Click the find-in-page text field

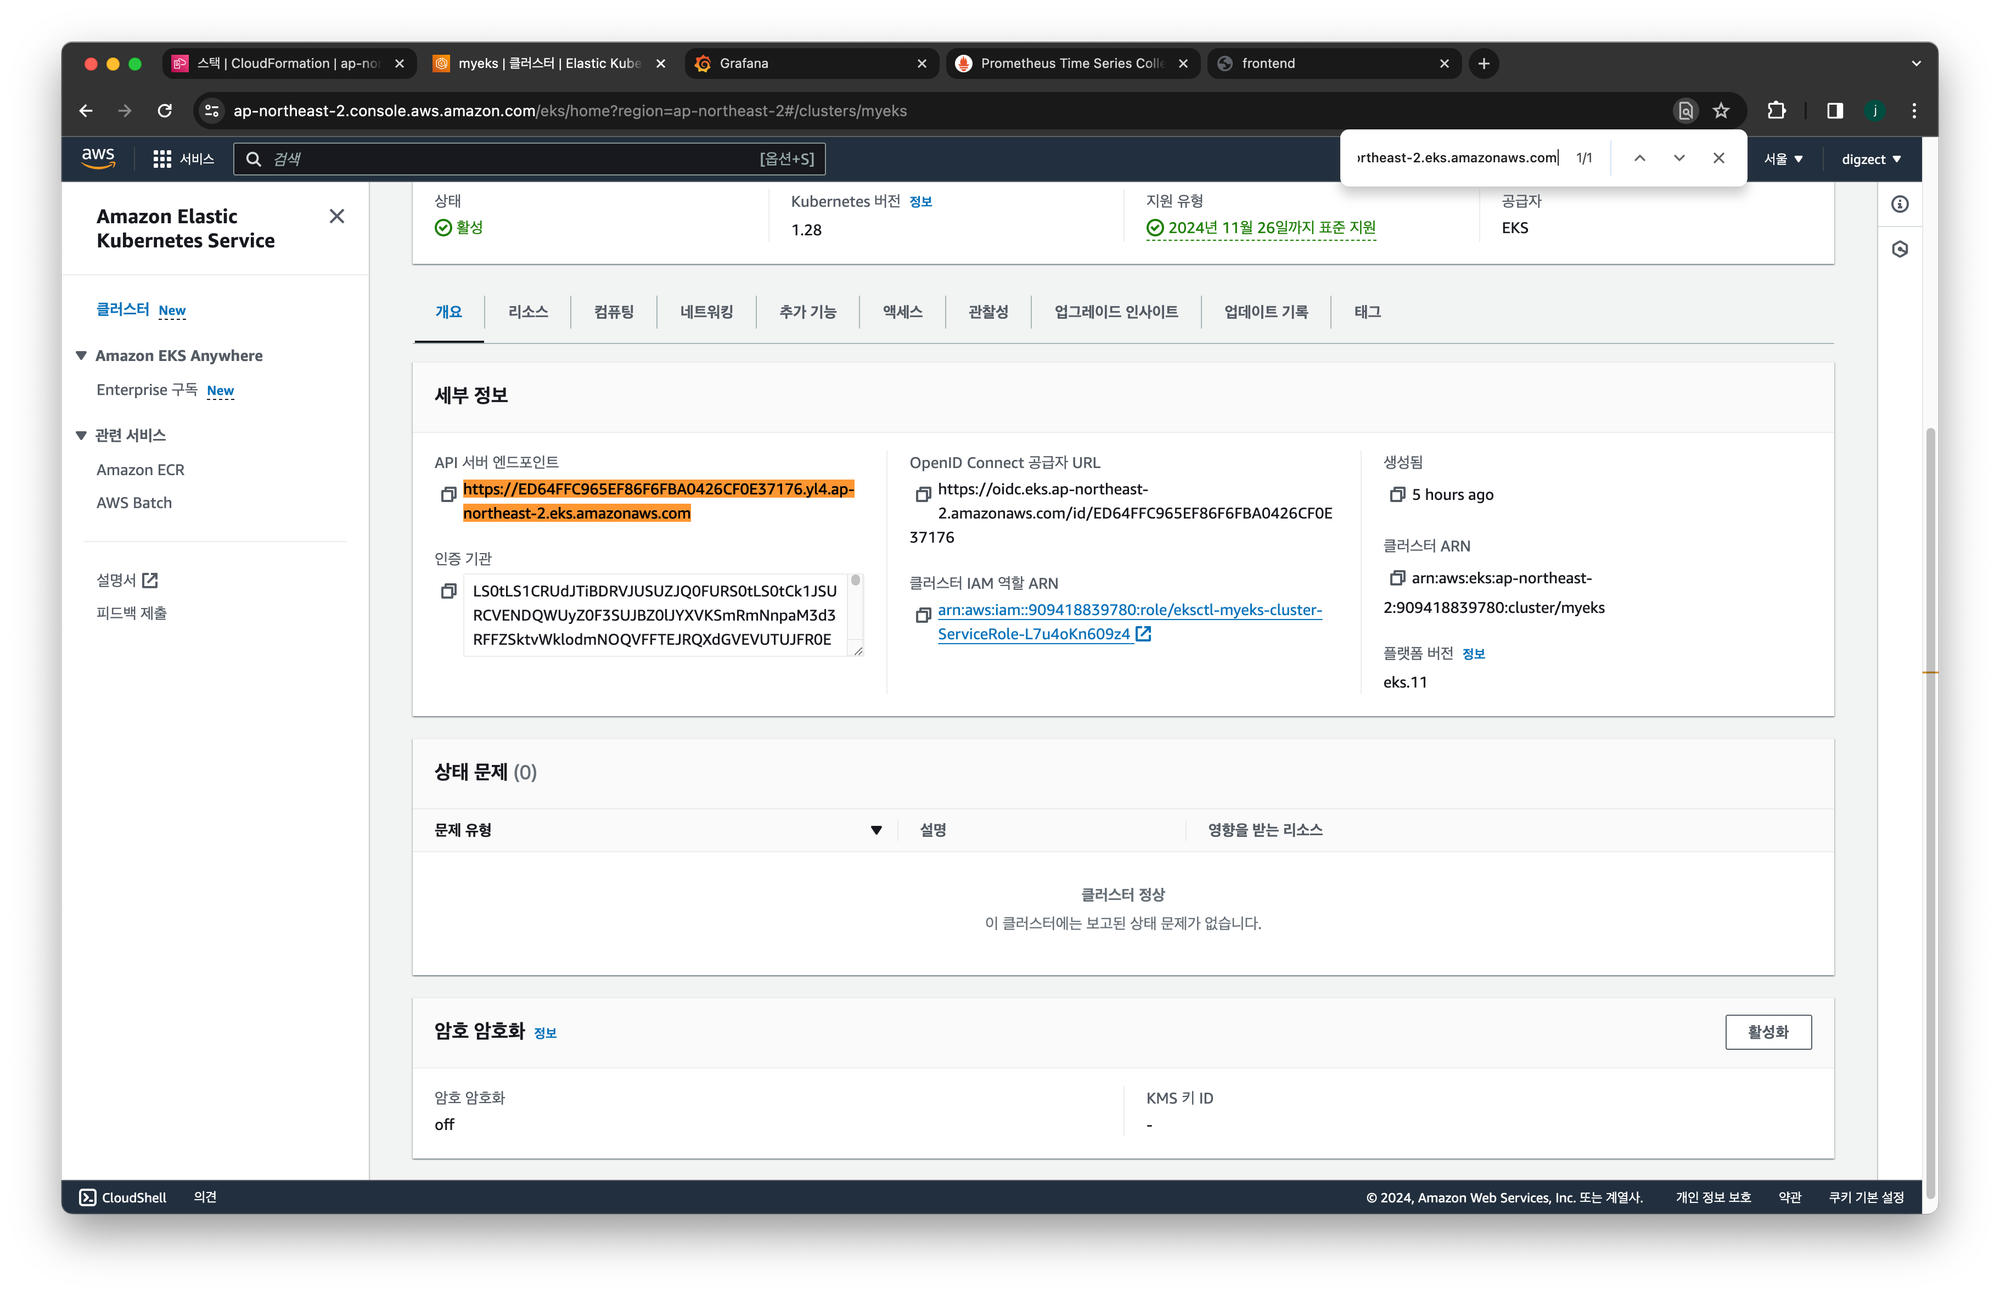(1457, 158)
